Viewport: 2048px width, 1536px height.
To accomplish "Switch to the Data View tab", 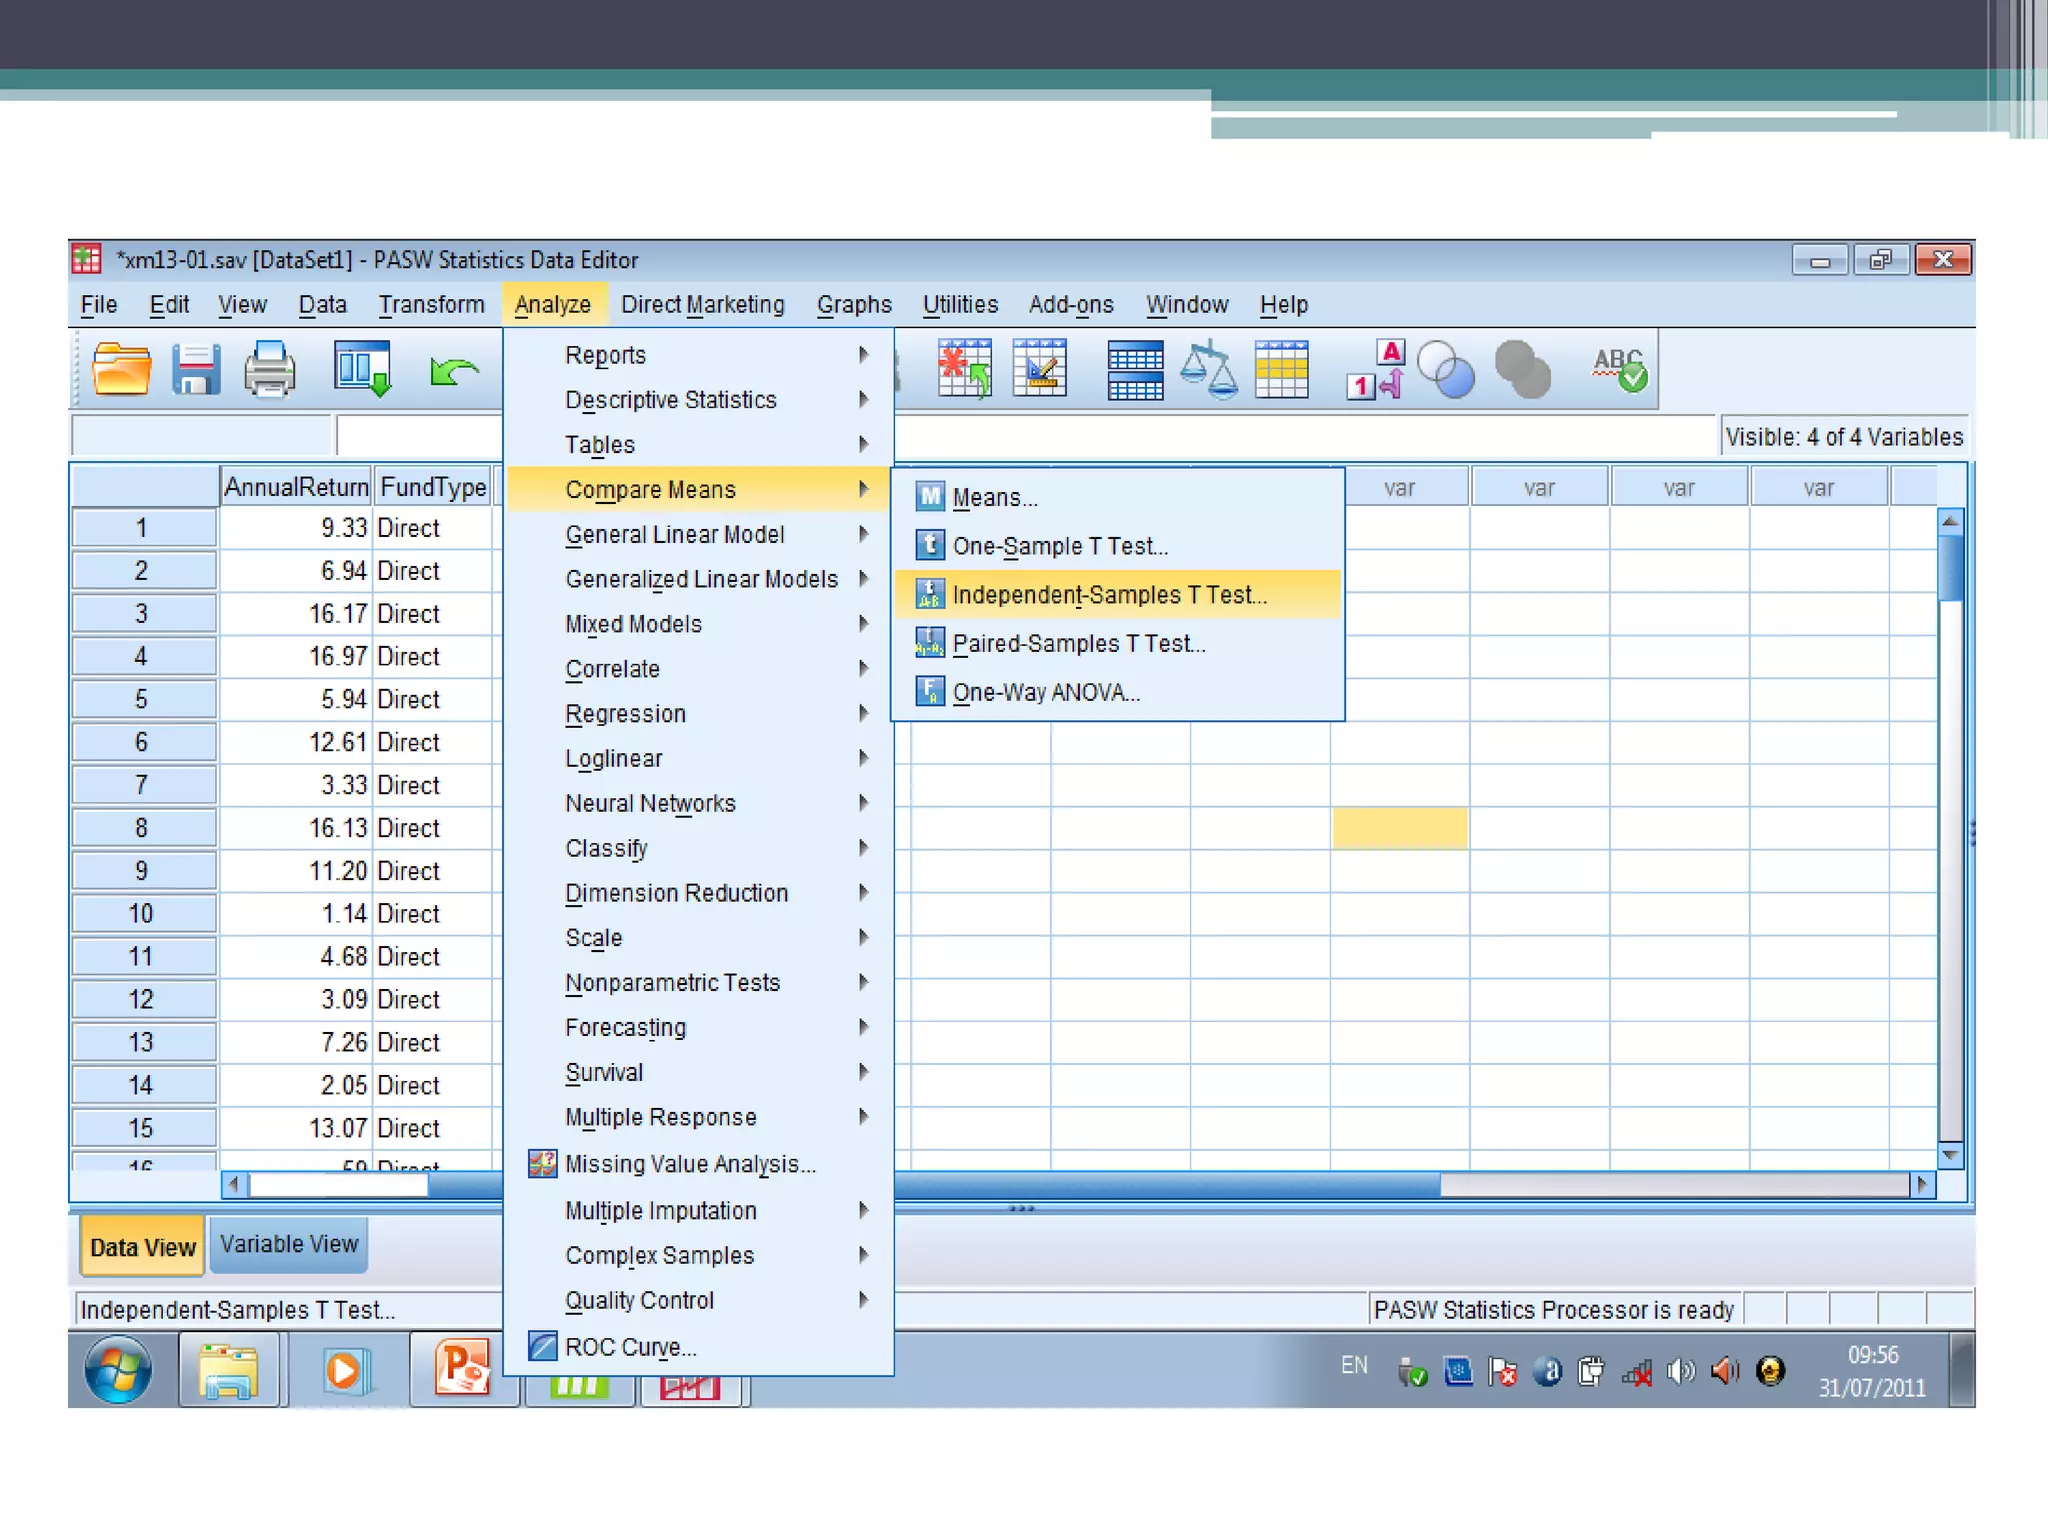I will click(142, 1247).
